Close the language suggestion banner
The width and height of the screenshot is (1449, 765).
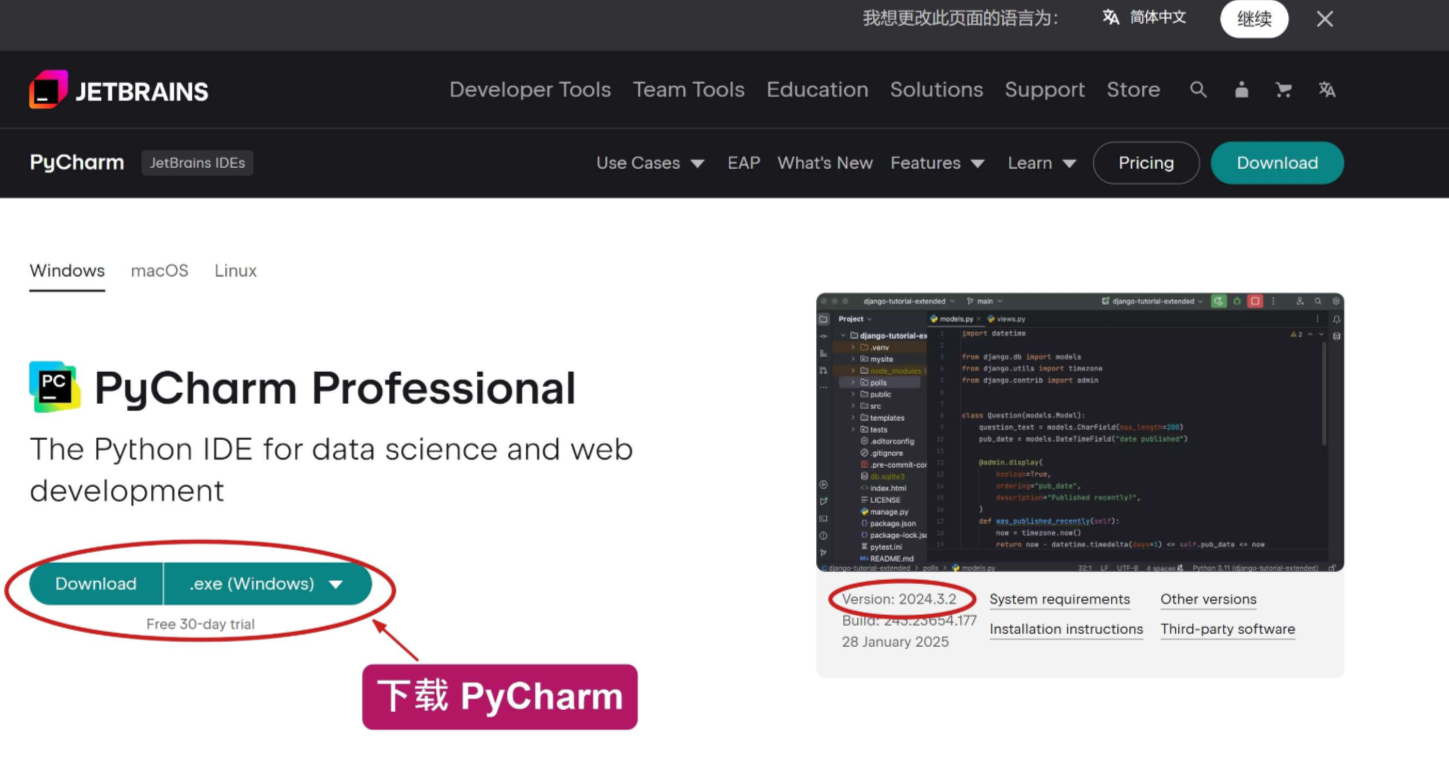coord(1325,19)
